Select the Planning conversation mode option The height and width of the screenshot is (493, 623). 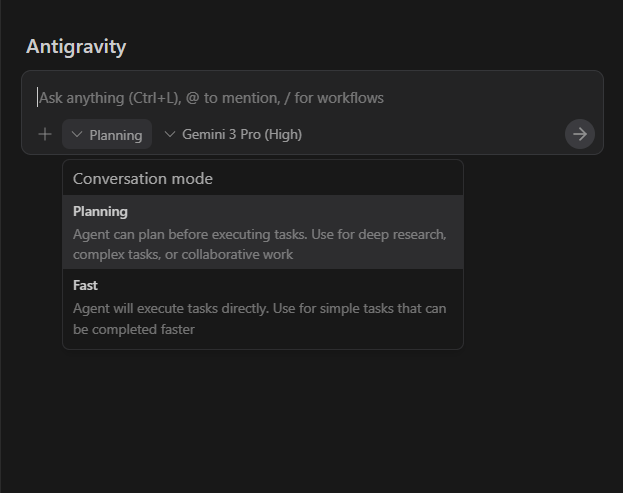tap(262, 232)
